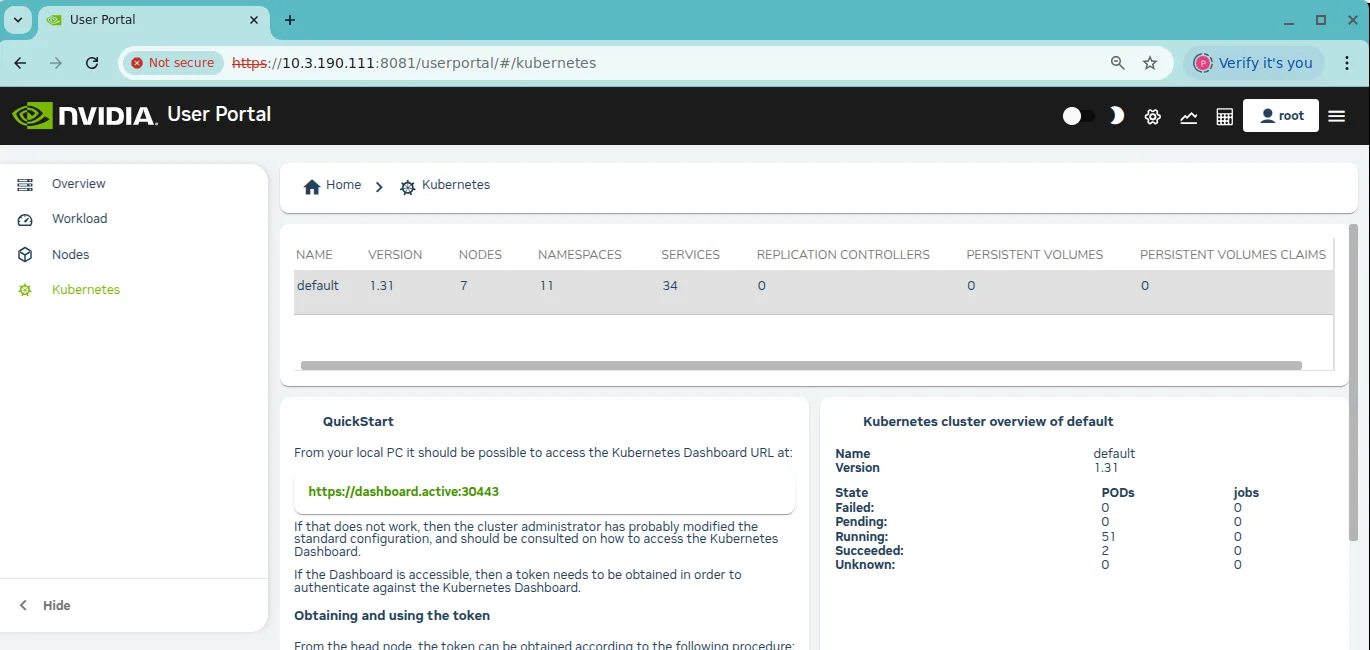Click browser forward arrow
This screenshot has width=1370, height=650.
tap(56, 63)
